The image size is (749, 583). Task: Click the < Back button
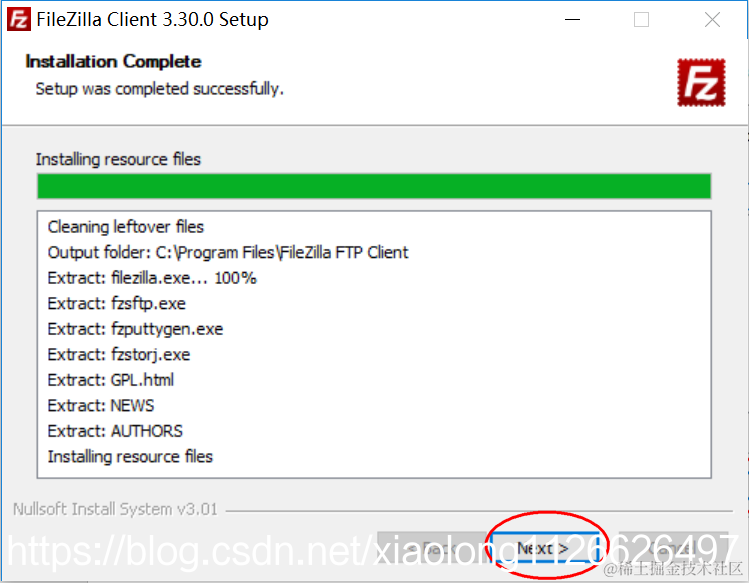point(432,548)
